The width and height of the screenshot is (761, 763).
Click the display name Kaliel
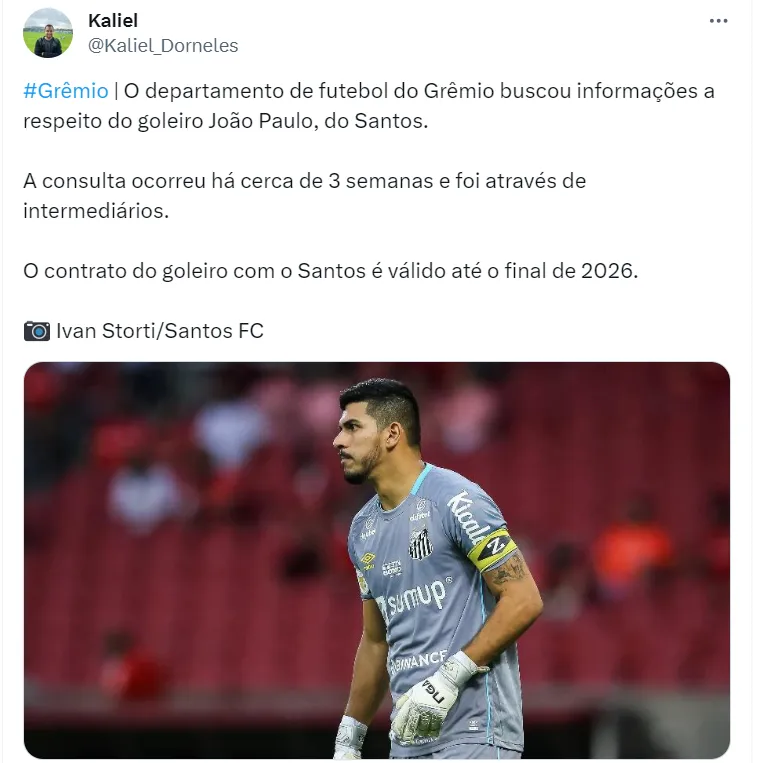click(x=113, y=20)
